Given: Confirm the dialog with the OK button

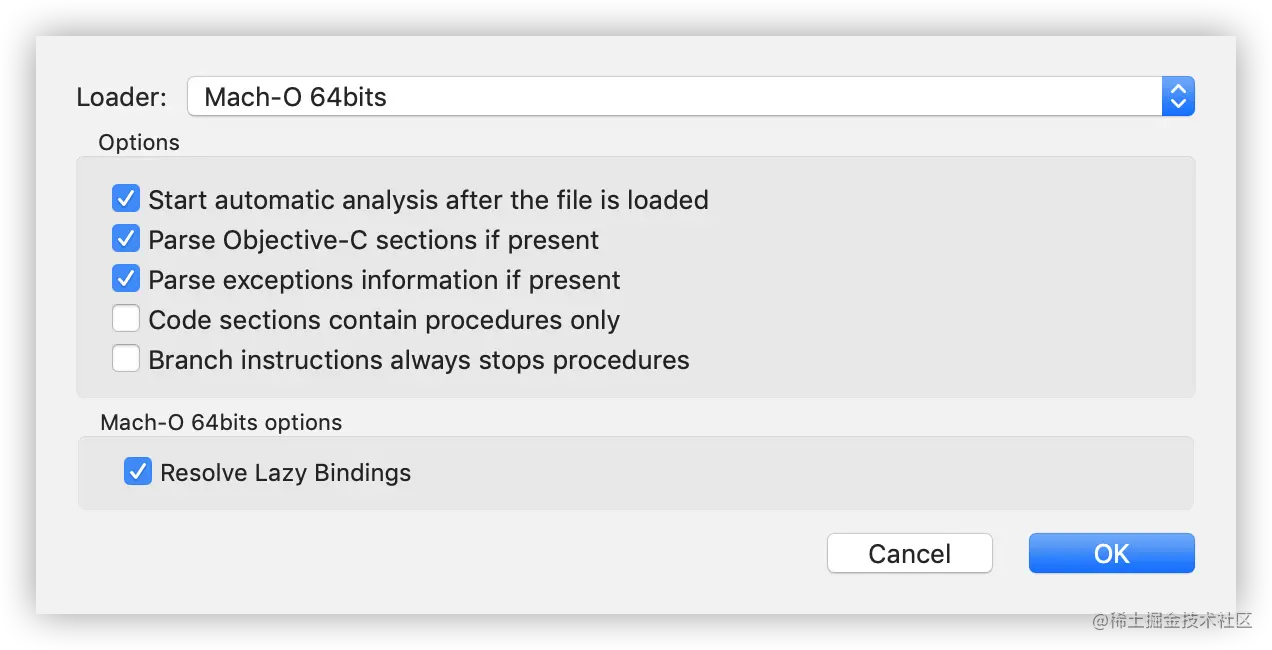Looking at the screenshot, I should (1111, 553).
